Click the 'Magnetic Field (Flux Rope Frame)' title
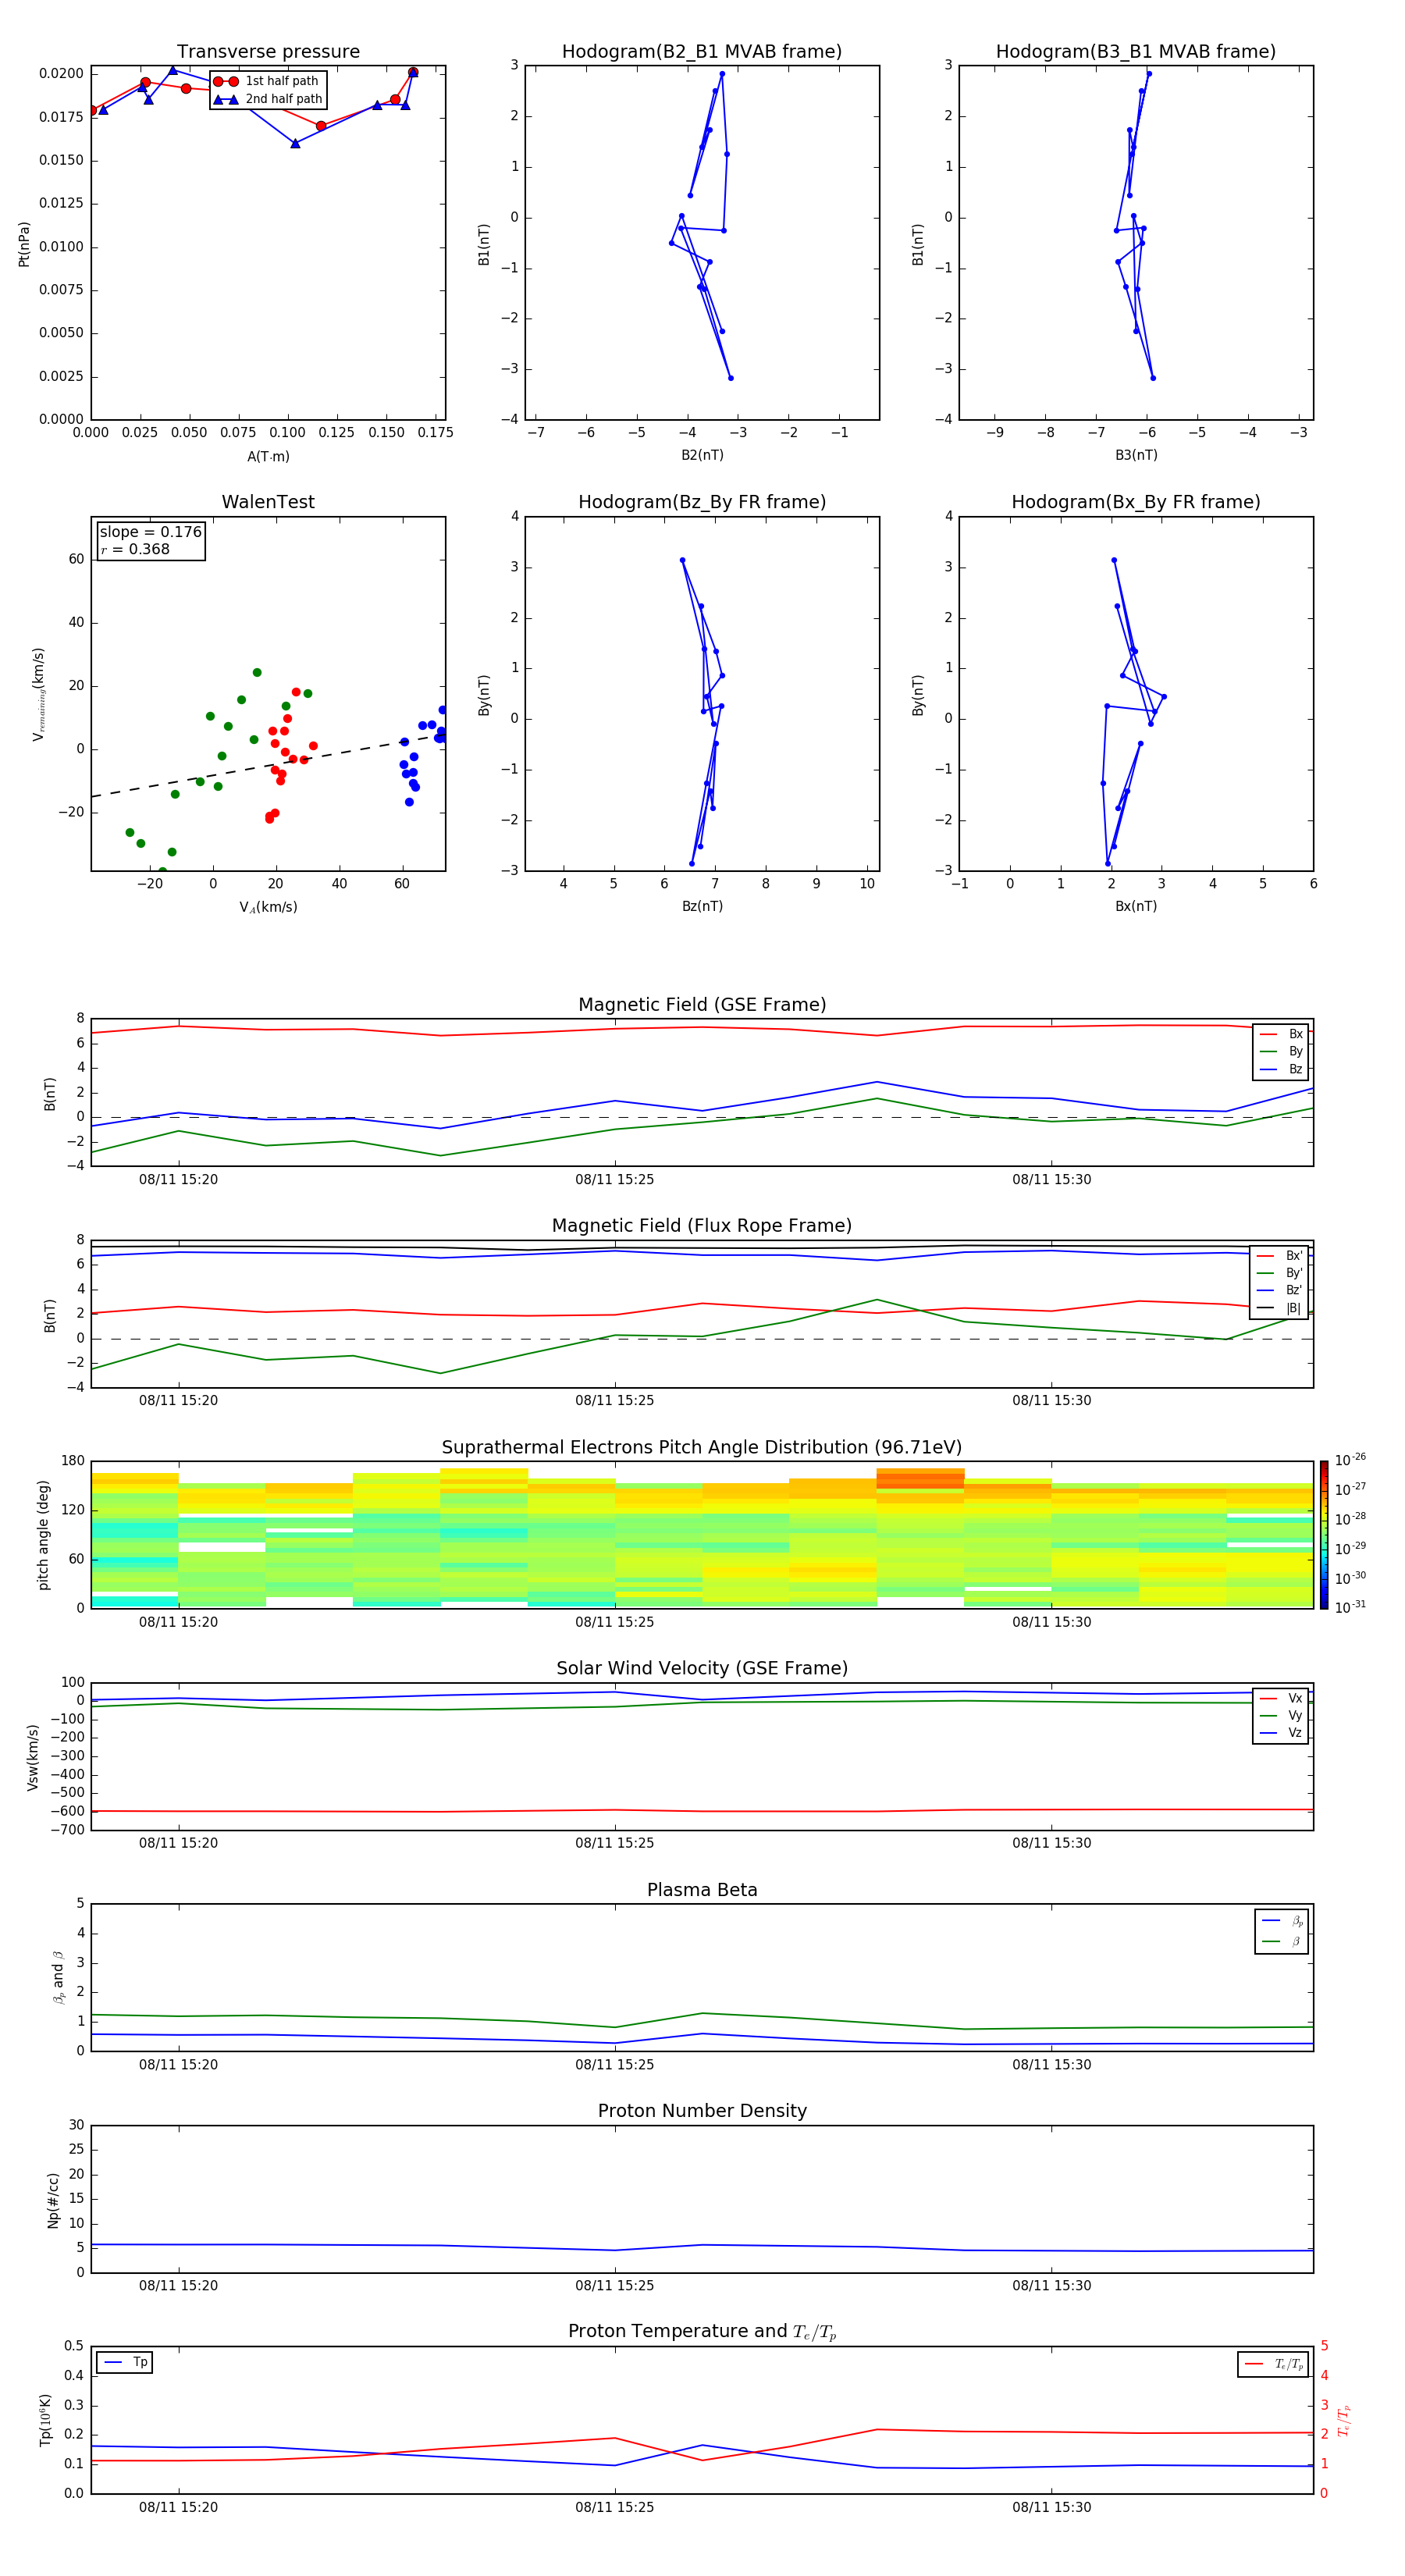 tap(702, 1226)
